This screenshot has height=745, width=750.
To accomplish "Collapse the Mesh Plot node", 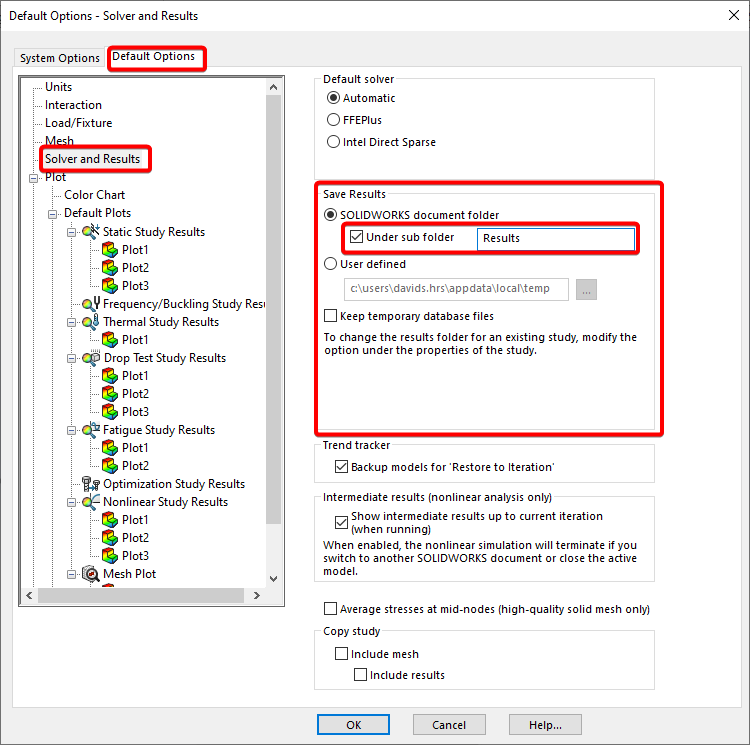I will [71, 574].
